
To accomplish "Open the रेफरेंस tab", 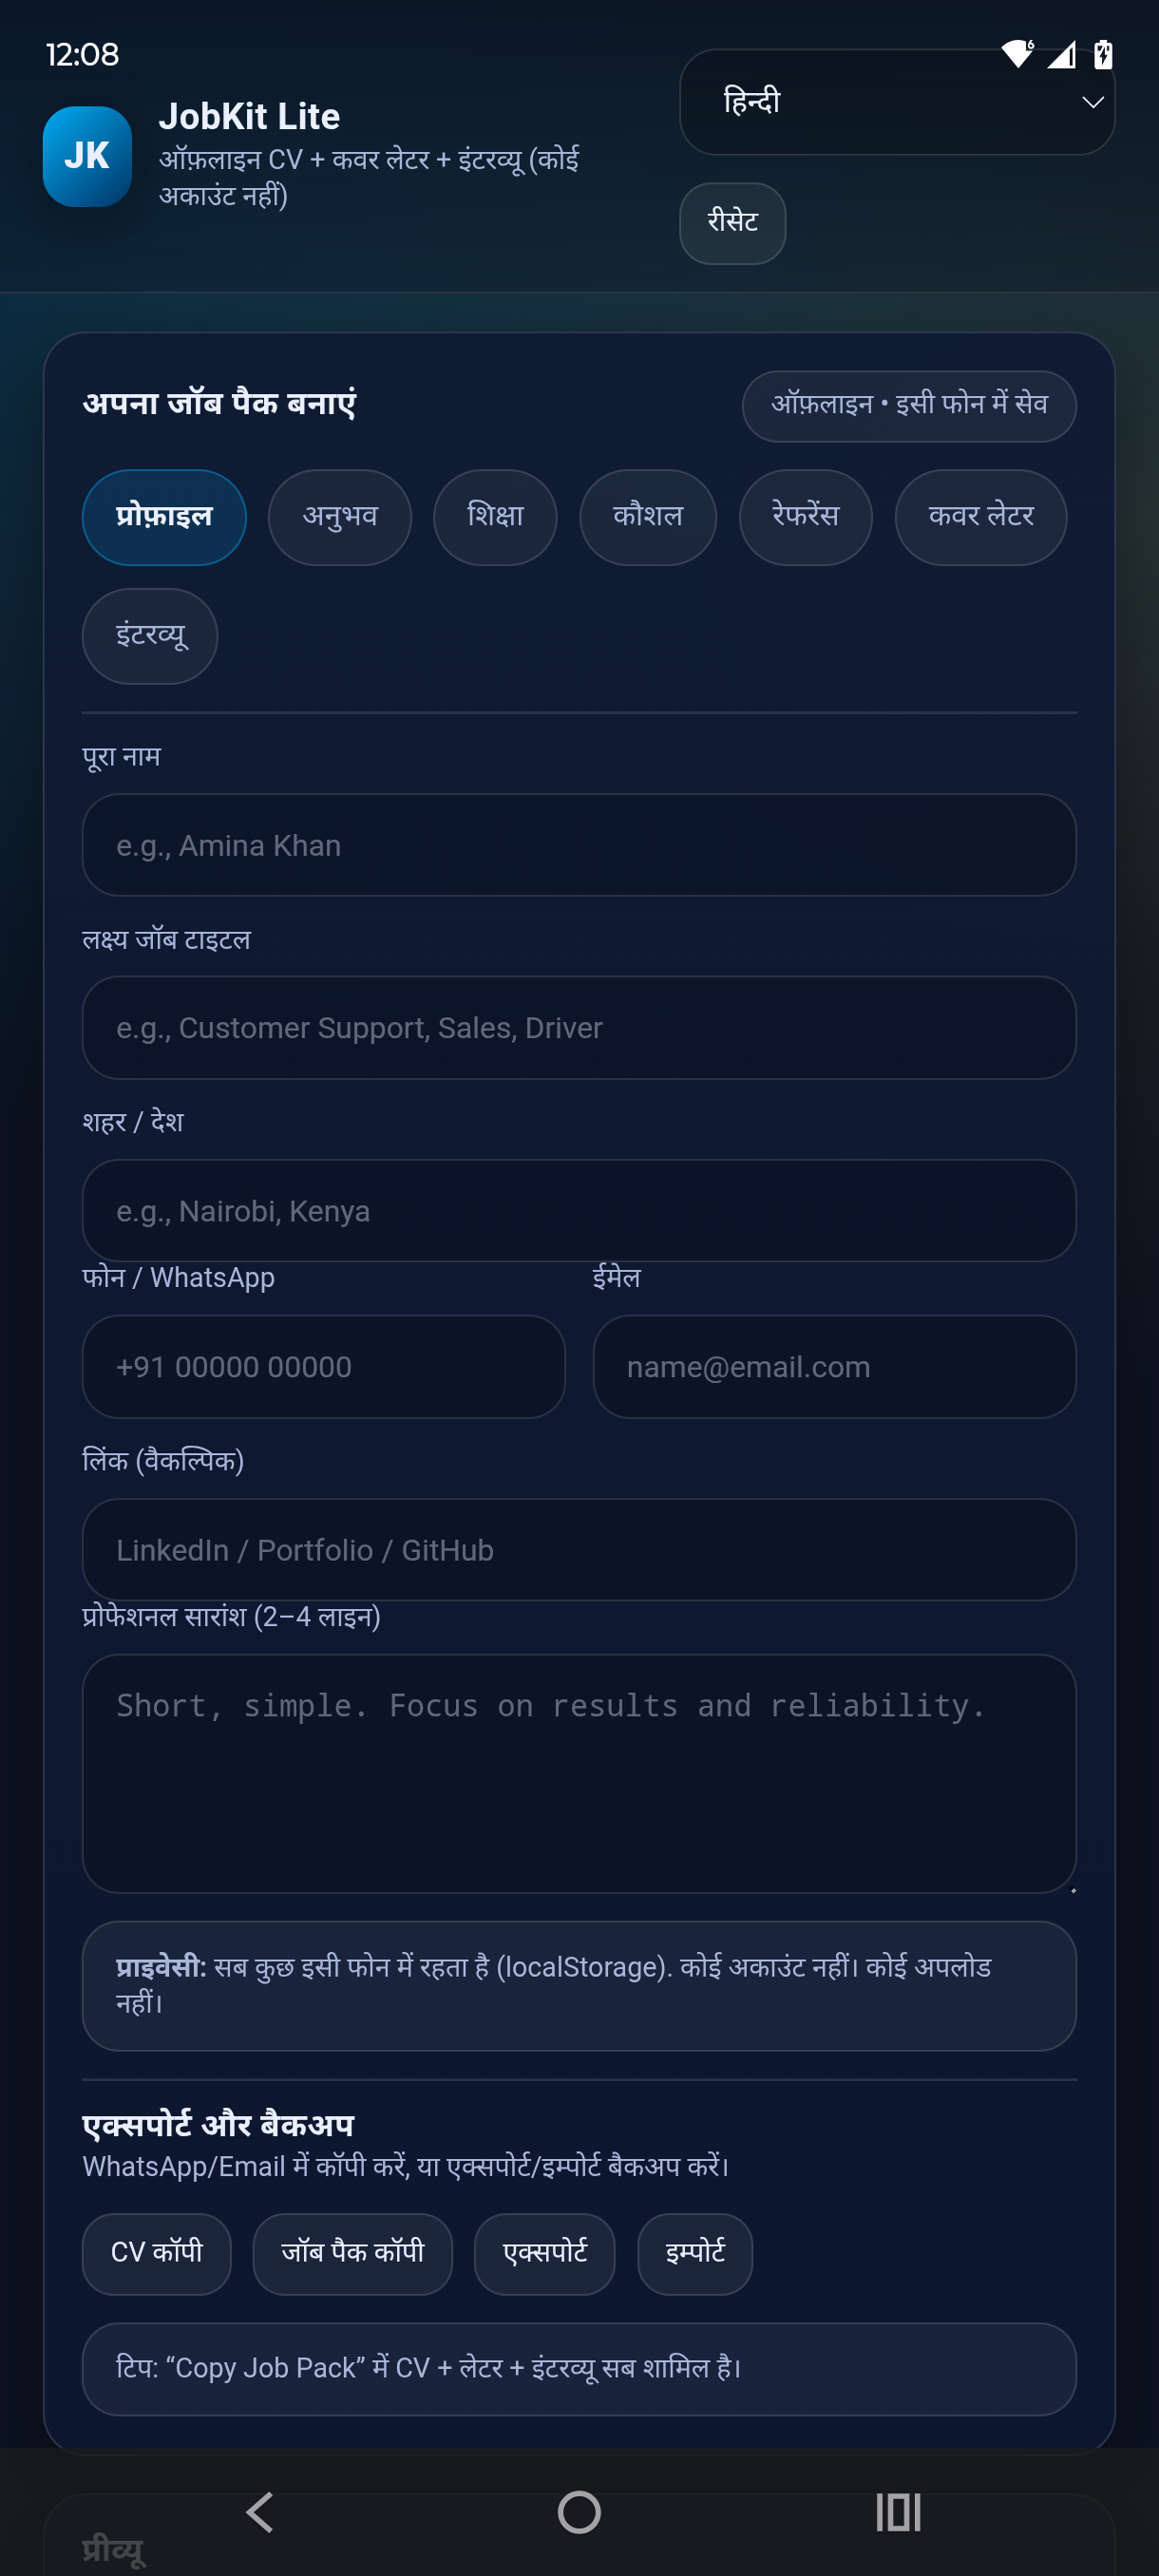I will (x=805, y=517).
